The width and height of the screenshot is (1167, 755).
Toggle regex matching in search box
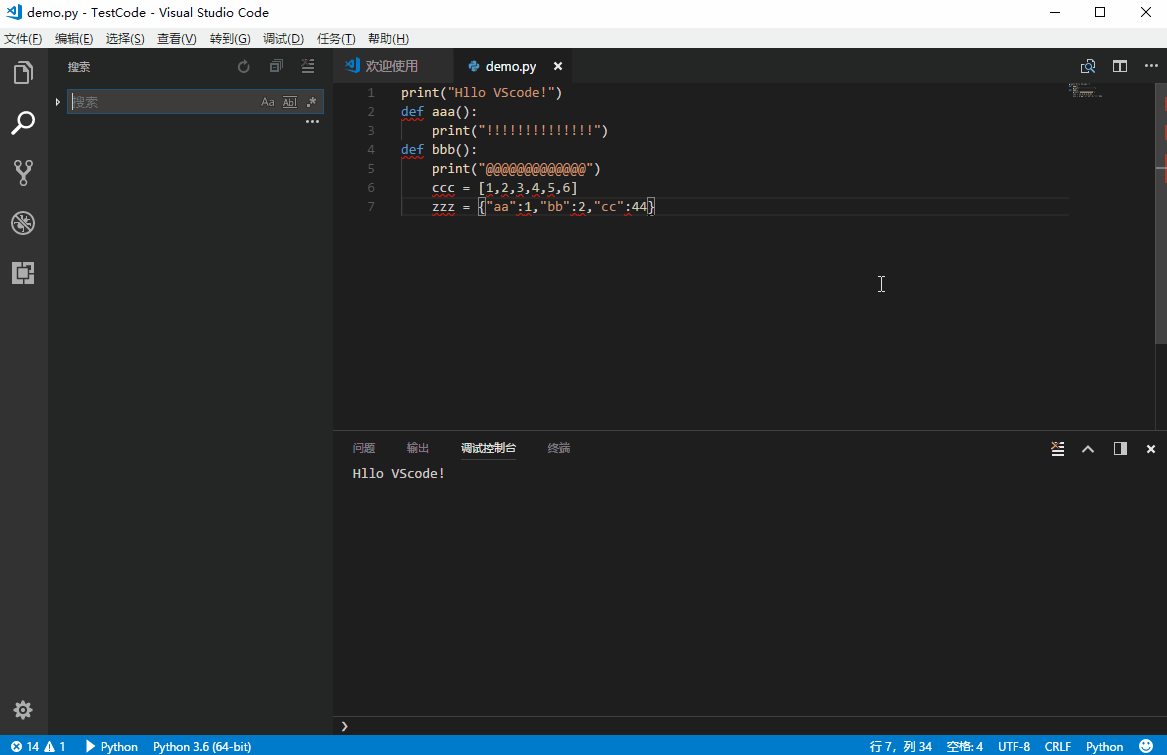(x=311, y=101)
